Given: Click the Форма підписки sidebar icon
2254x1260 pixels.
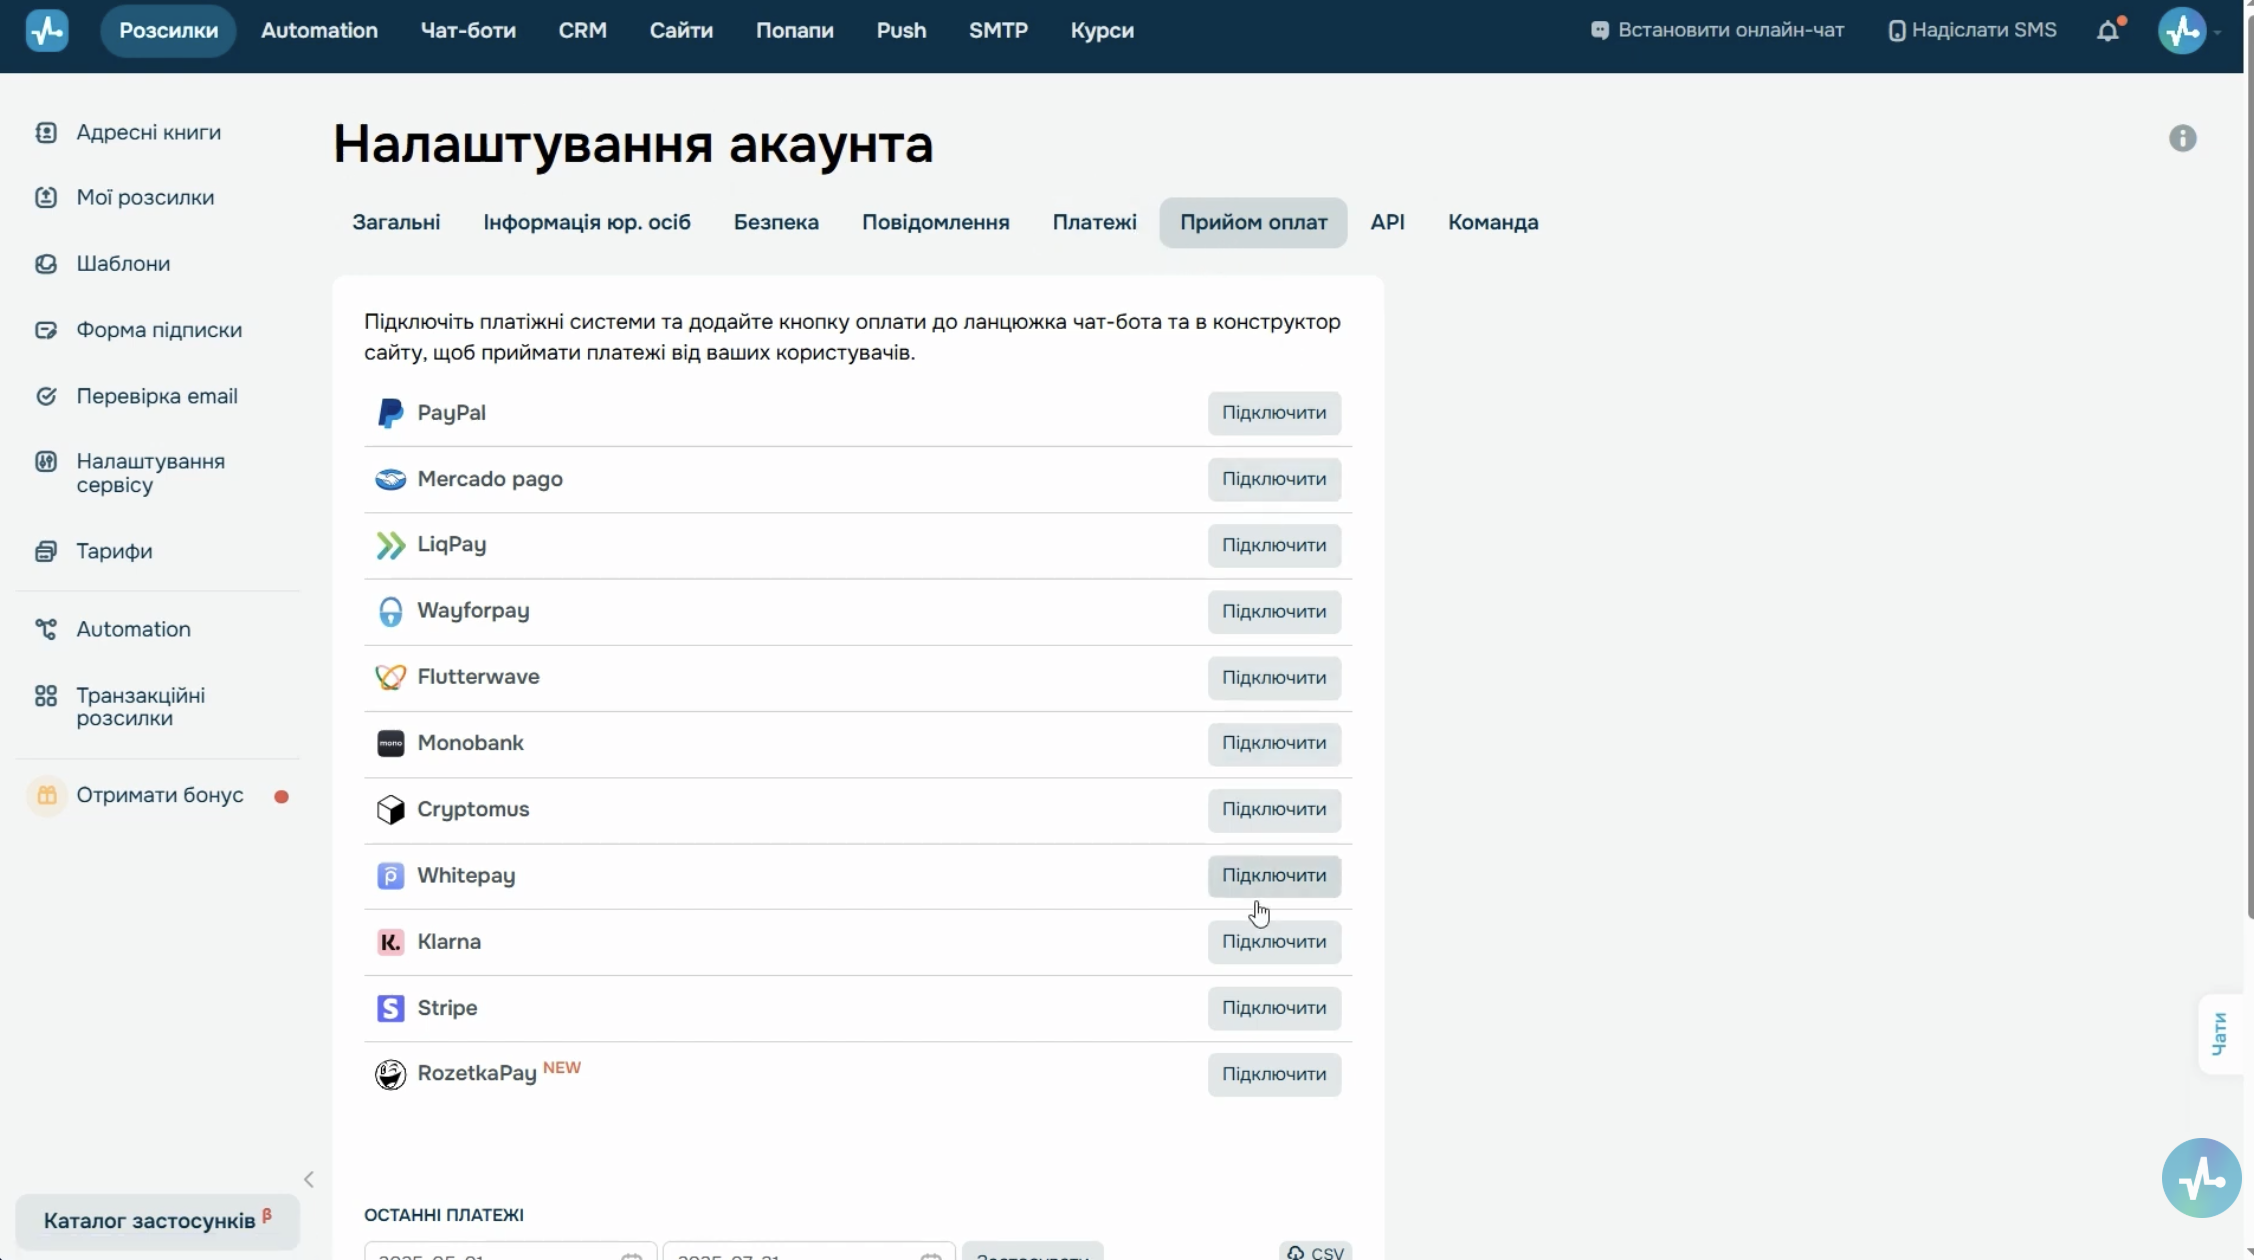Looking at the screenshot, I should (x=46, y=330).
